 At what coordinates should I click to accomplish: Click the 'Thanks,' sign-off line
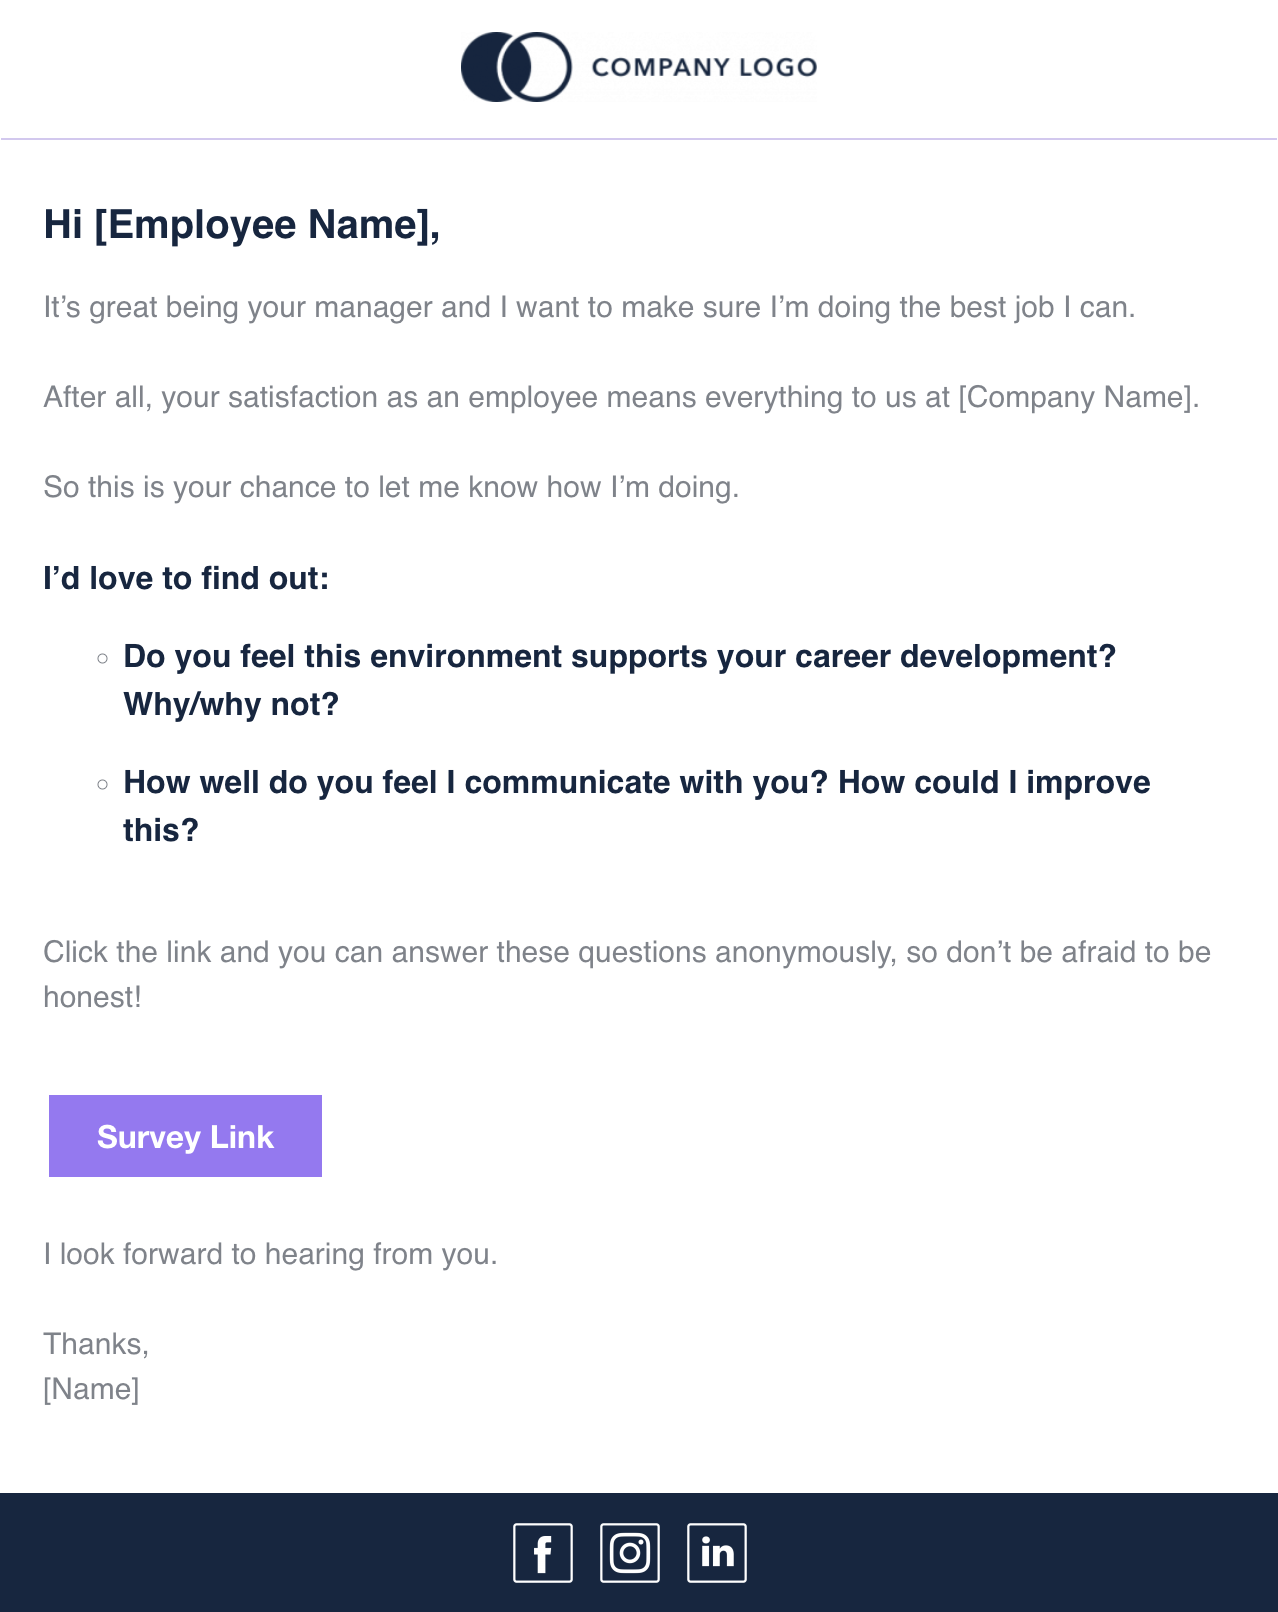tap(96, 1344)
